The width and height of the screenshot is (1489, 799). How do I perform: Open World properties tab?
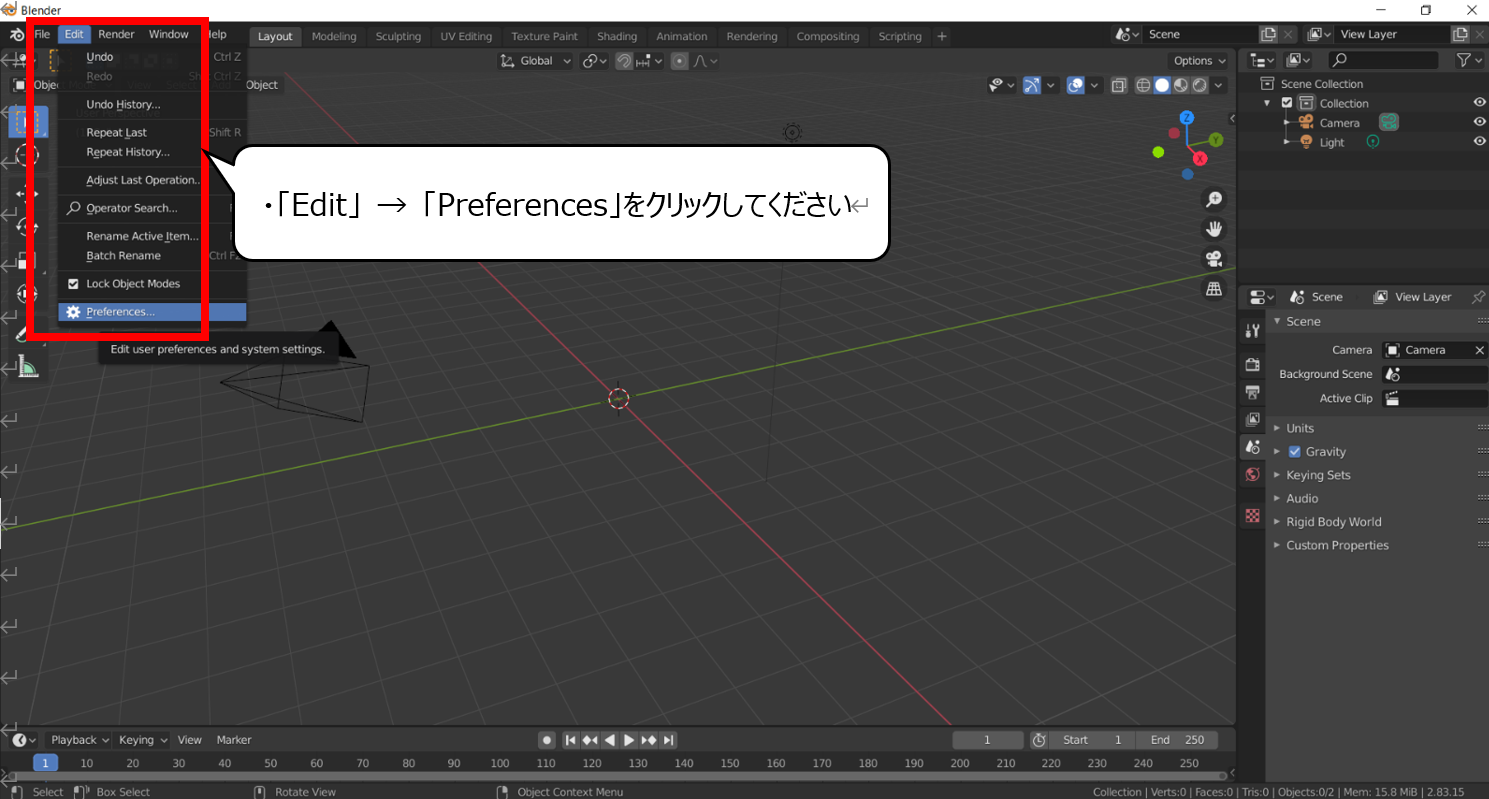[1252, 475]
